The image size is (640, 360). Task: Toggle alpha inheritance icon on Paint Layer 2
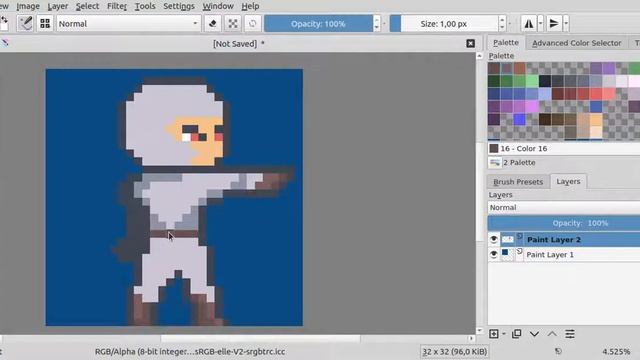(519, 237)
